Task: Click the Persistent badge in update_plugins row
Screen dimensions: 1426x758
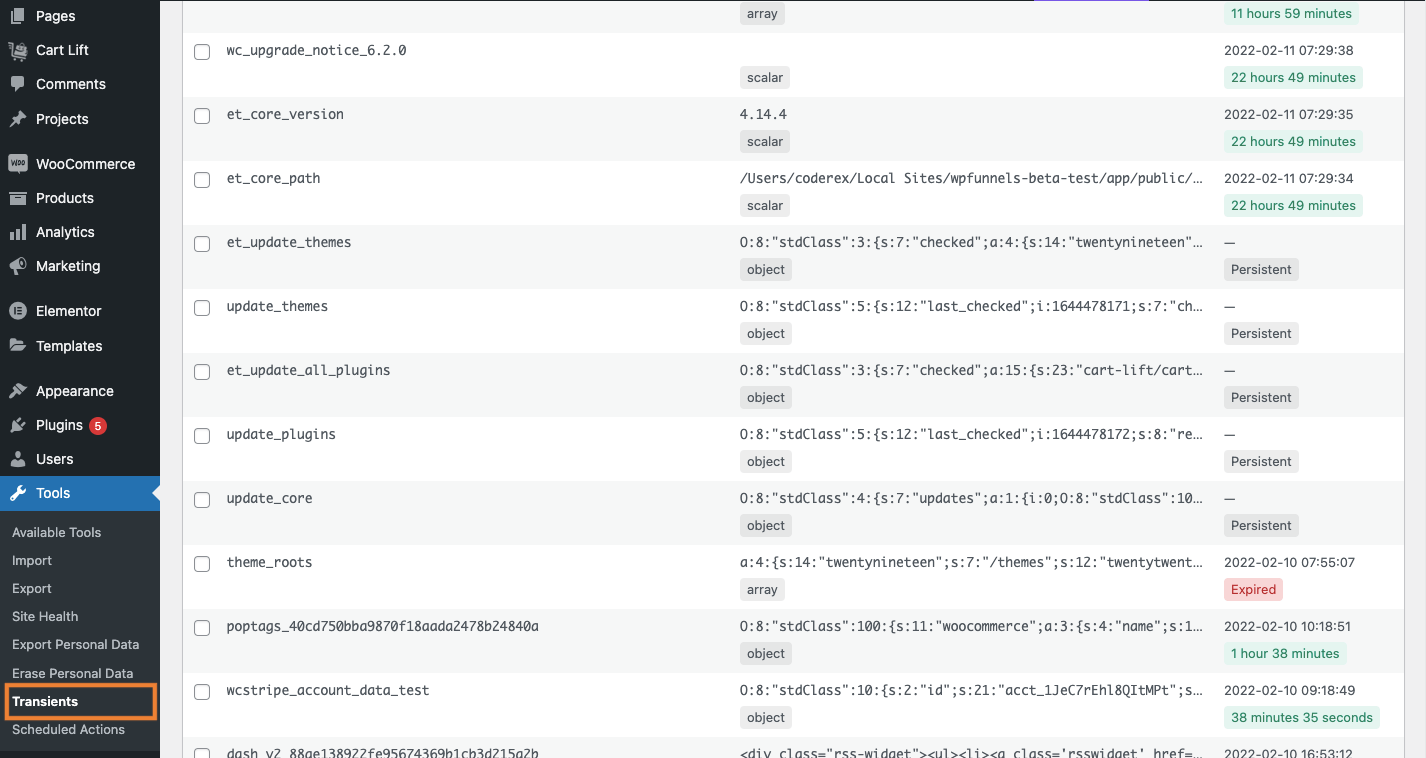Action: [1261, 461]
